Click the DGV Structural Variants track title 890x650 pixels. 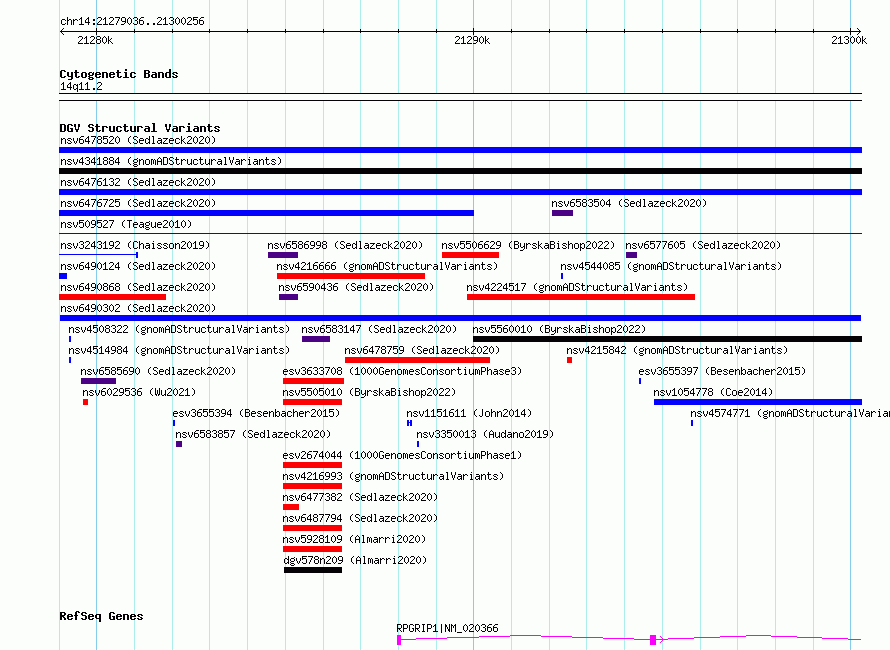pyautogui.click(x=140, y=128)
